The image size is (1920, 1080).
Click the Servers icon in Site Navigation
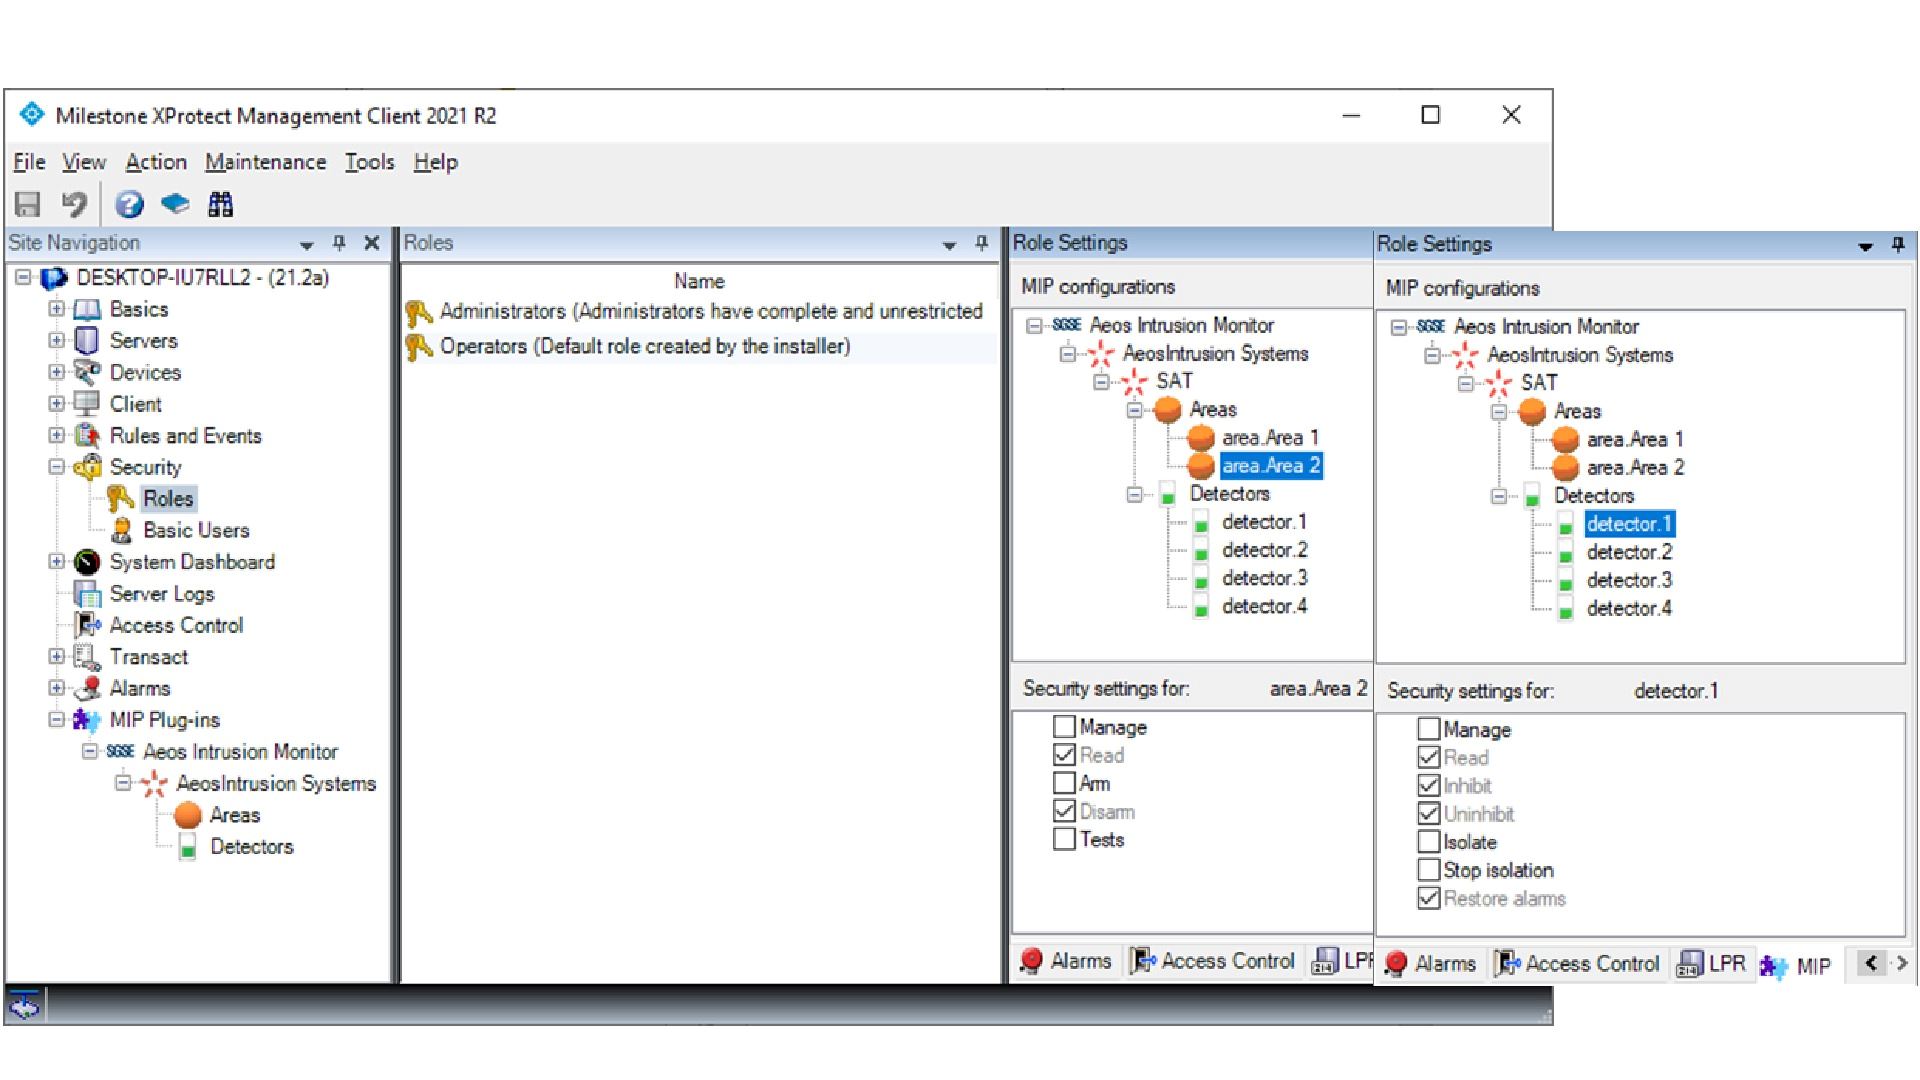(88, 341)
